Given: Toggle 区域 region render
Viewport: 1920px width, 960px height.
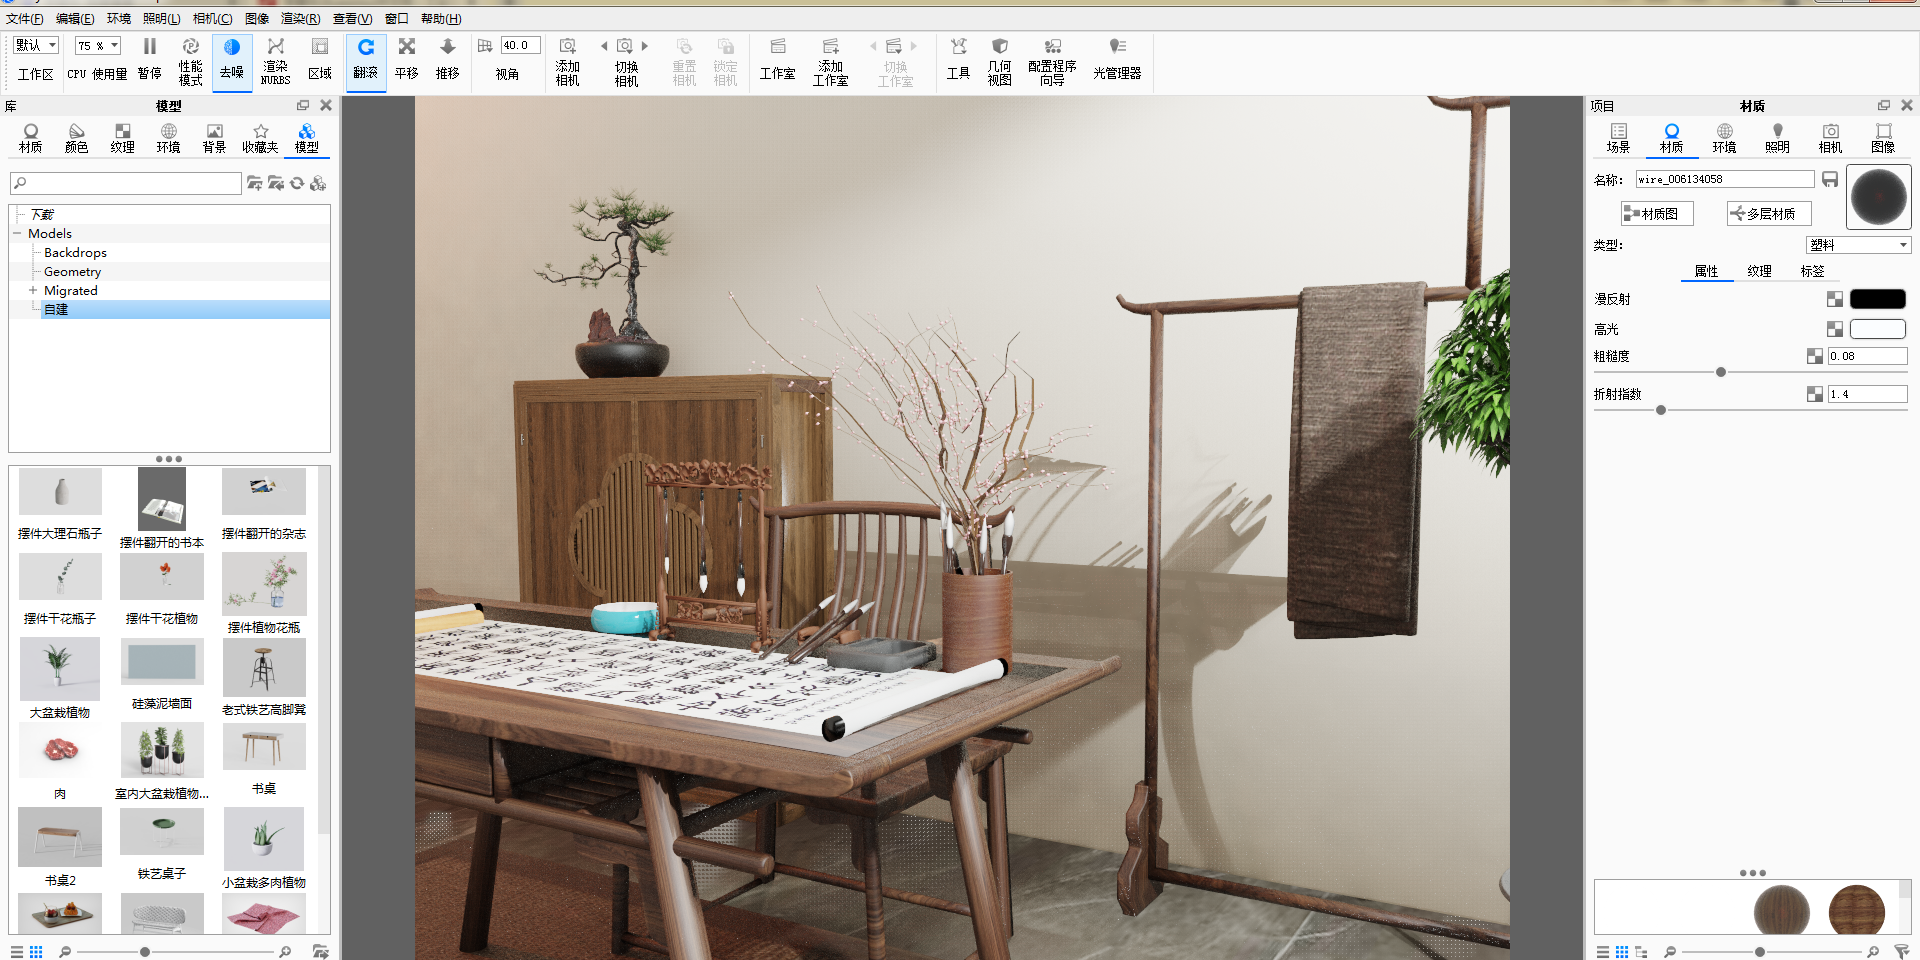Looking at the screenshot, I should [320, 60].
